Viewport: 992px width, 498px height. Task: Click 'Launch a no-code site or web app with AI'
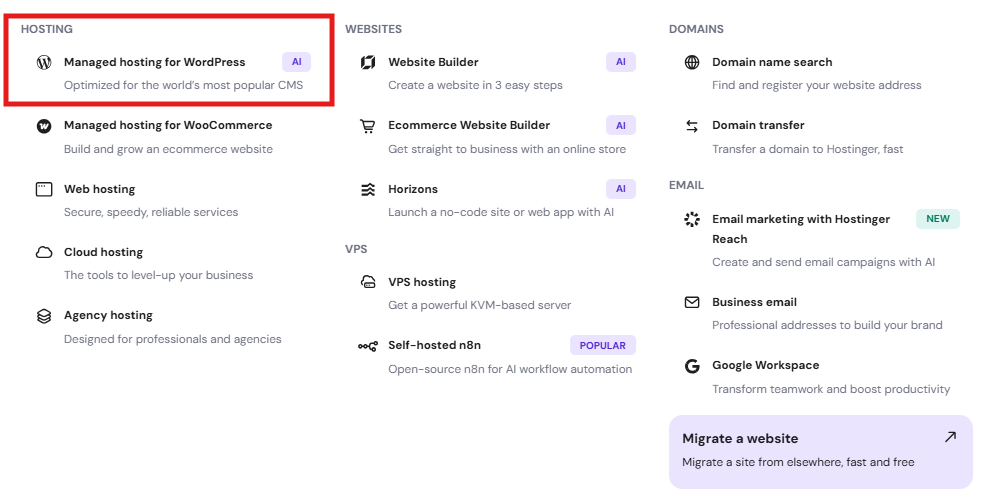click(501, 213)
